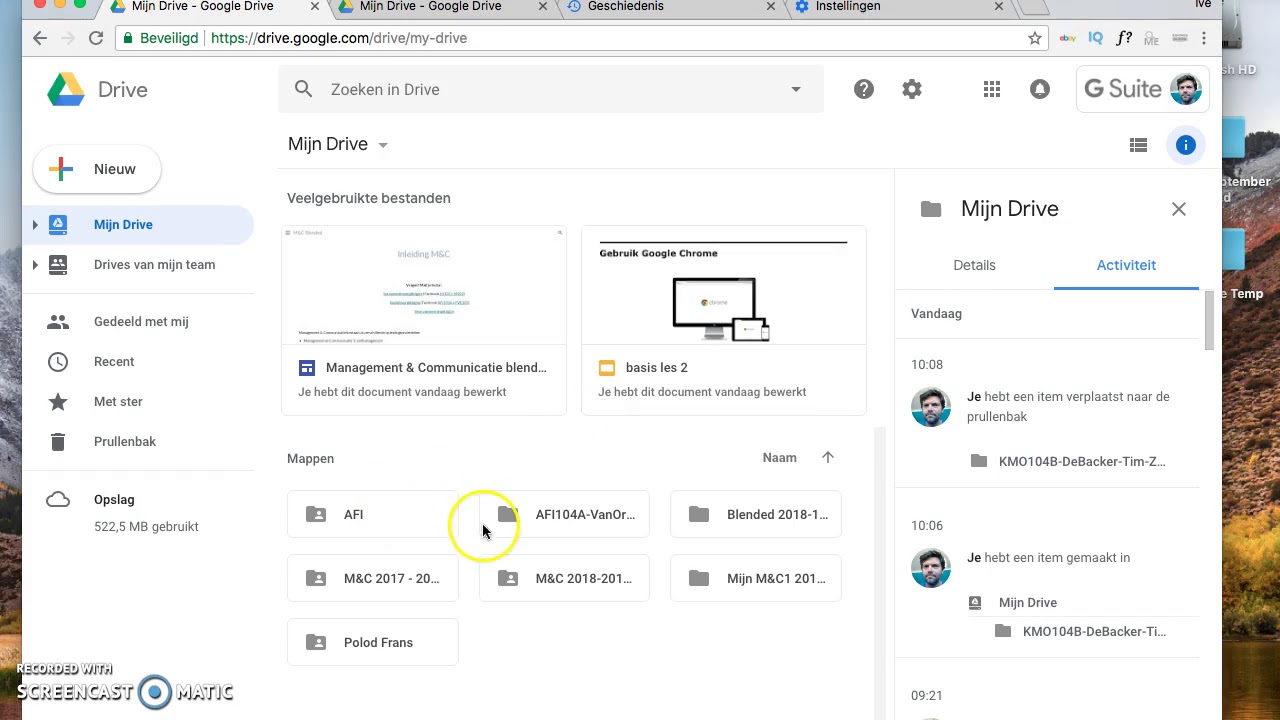Select the AFI104A-VanOr... folder

click(565, 514)
